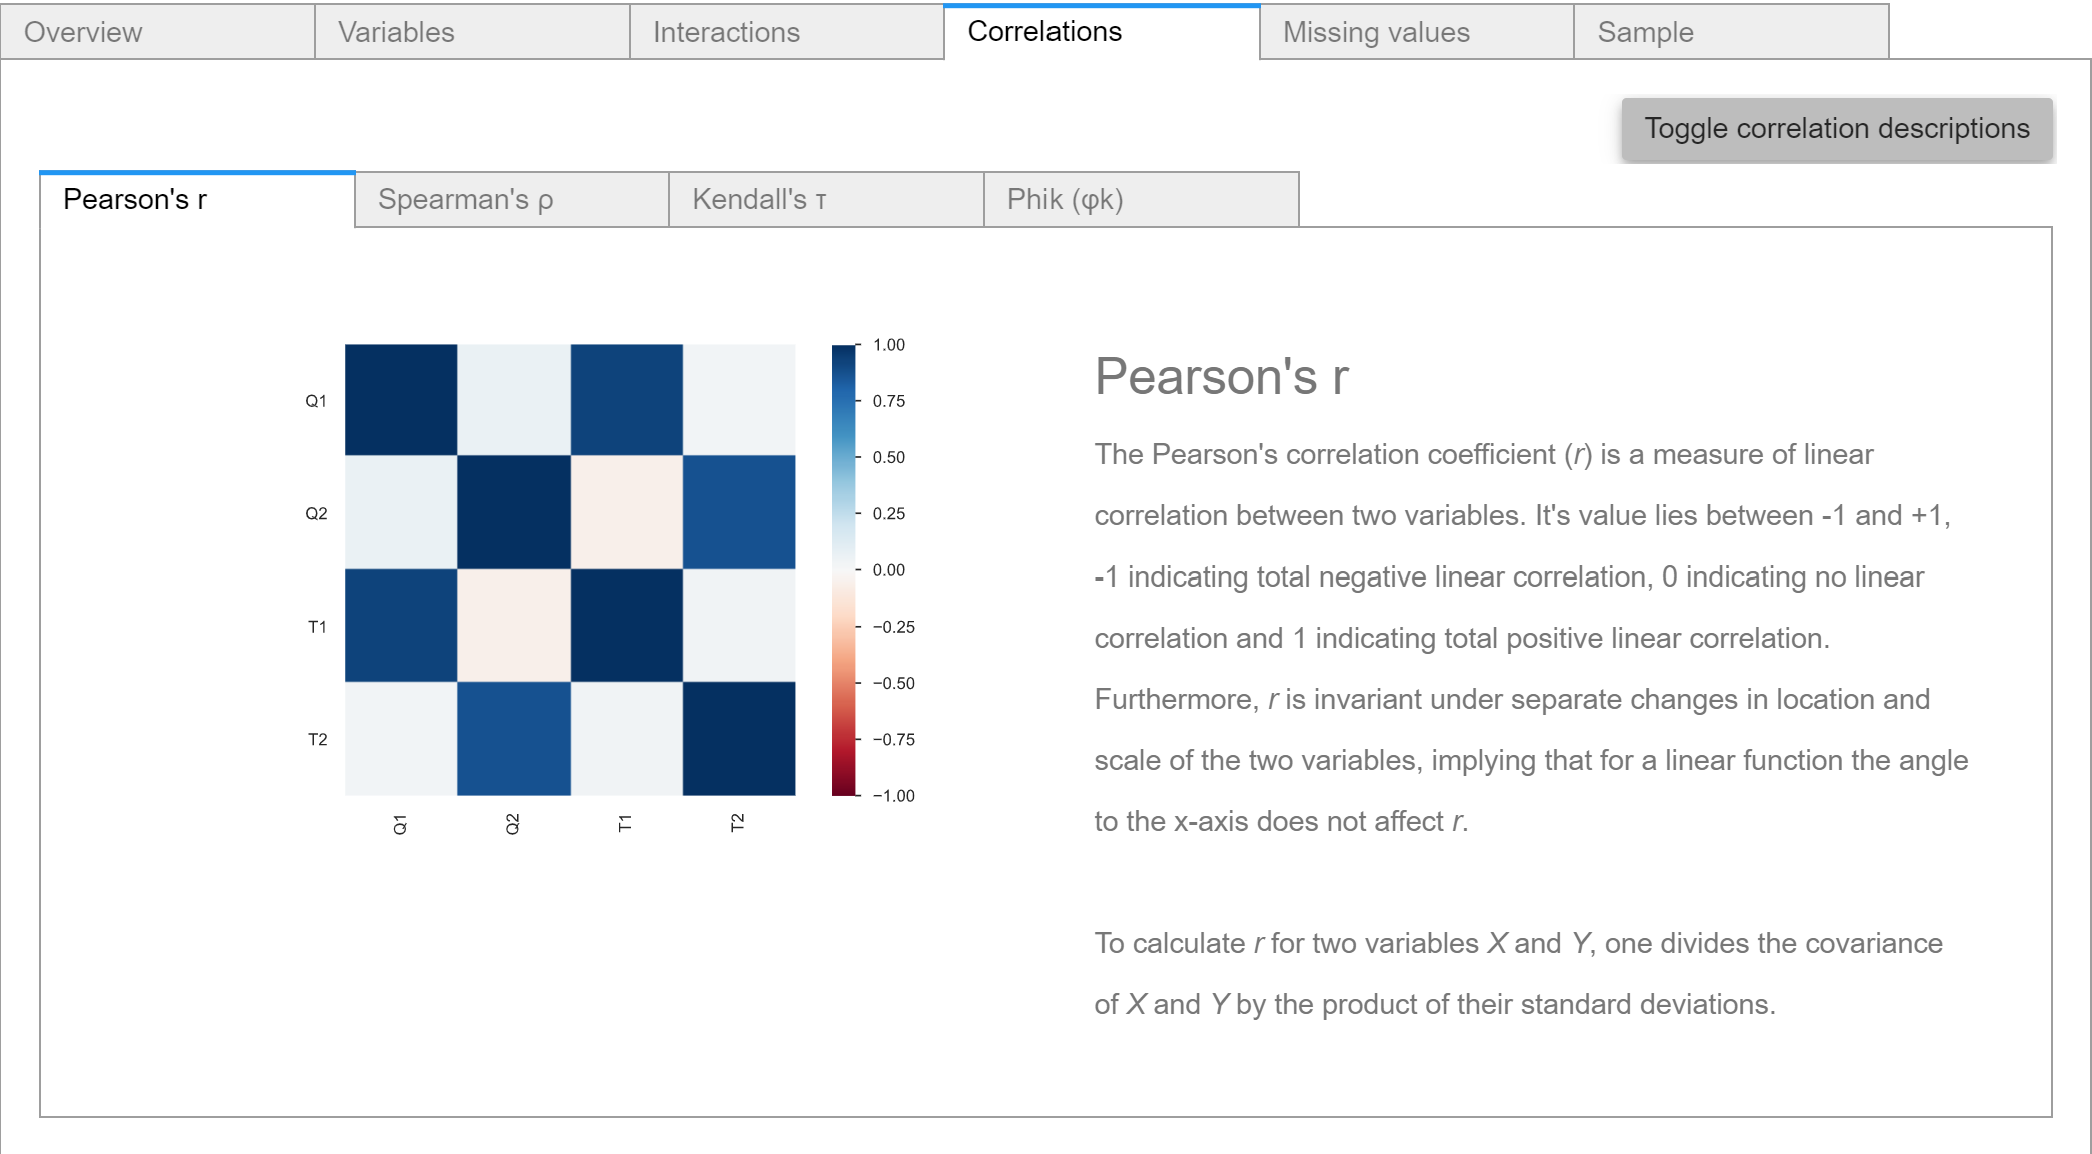This screenshot has height=1154, width=2092.
Task: Click the pale pink Q2–T1 heatmap cell
Action: click(627, 512)
